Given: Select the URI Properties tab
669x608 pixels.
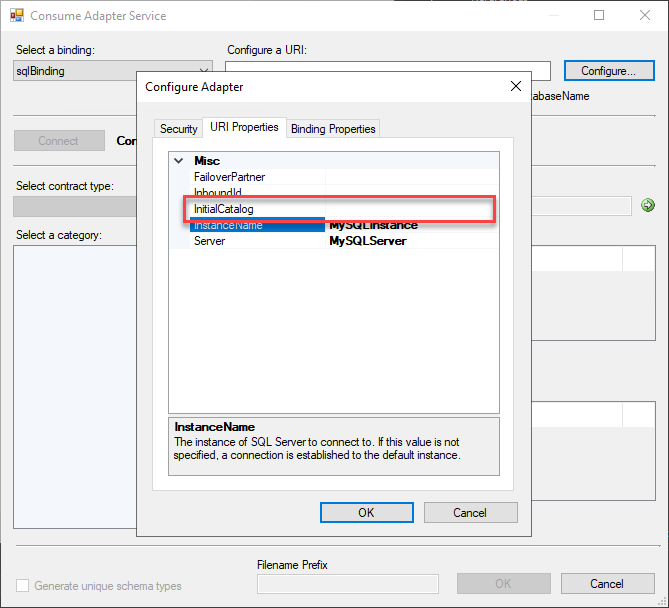Looking at the screenshot, I should click(243, 128).
